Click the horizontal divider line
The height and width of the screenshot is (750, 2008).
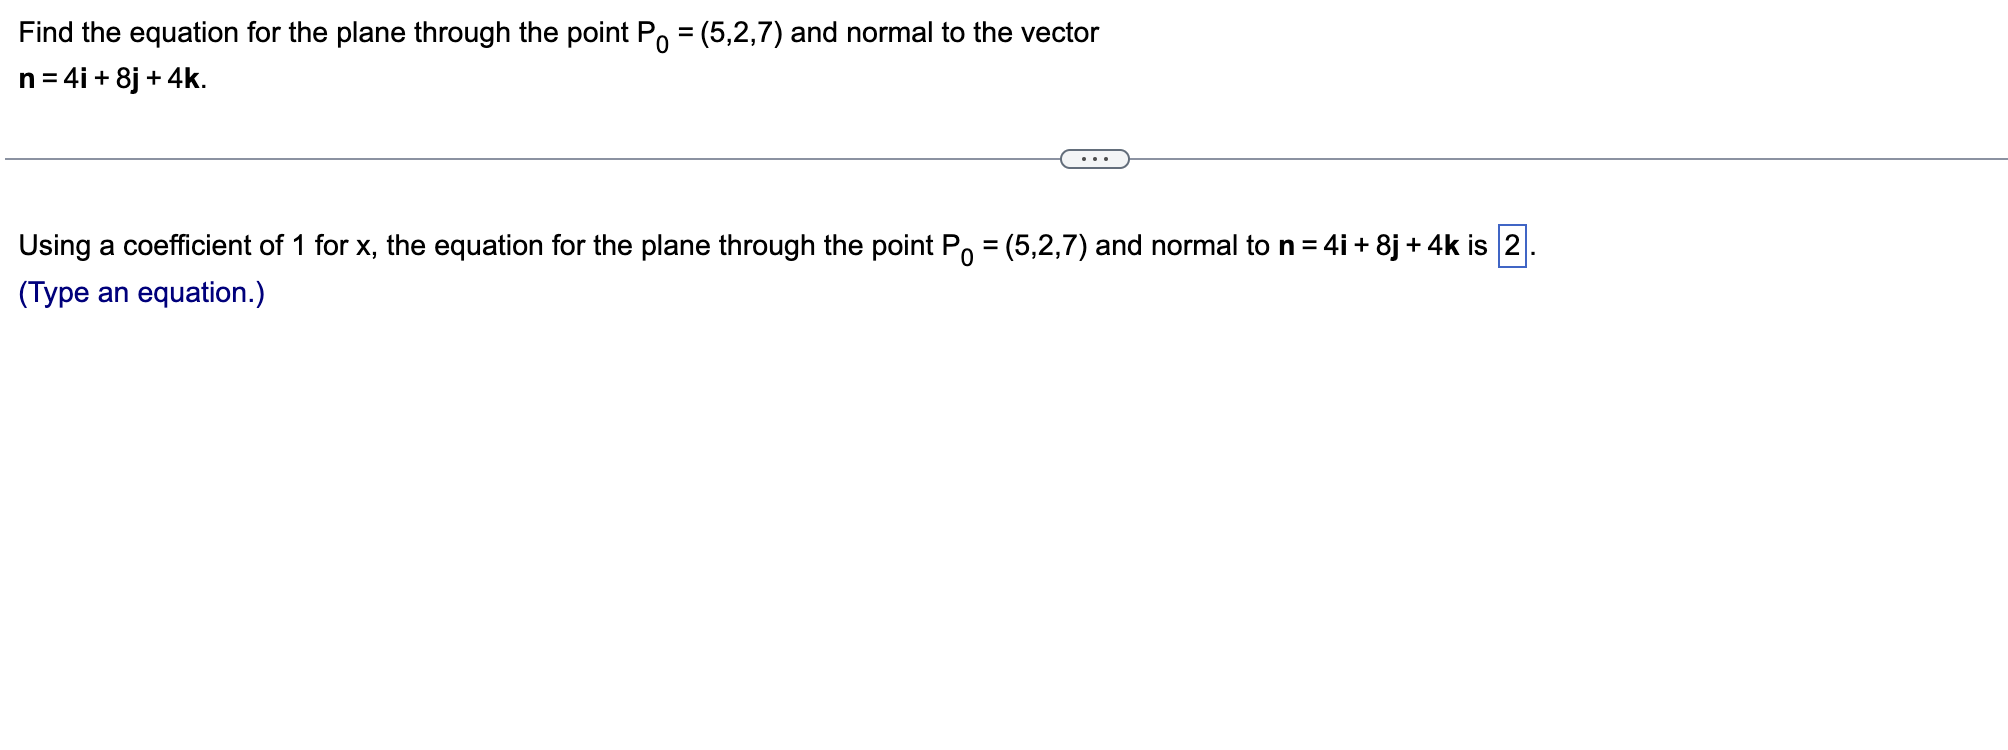coord(500,157)
